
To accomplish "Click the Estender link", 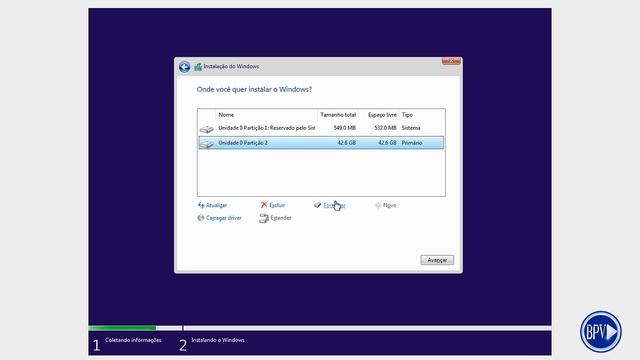I will (x=281, y=218).
